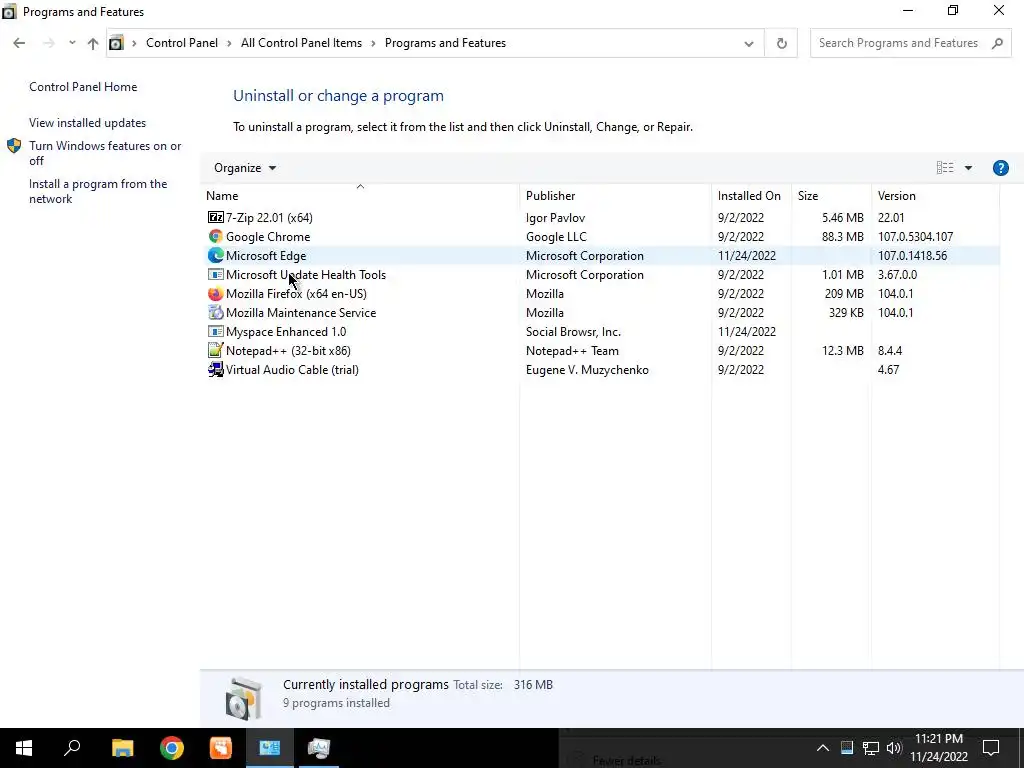1024x768 pixels.
Task: Open Turn Windows features on or off
Action: tap(105, 153)
